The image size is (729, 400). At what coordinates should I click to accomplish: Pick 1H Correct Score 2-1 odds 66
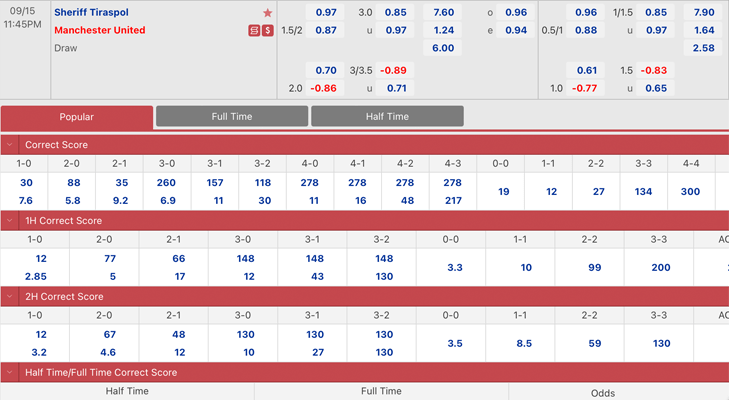(x=179, y=259)
